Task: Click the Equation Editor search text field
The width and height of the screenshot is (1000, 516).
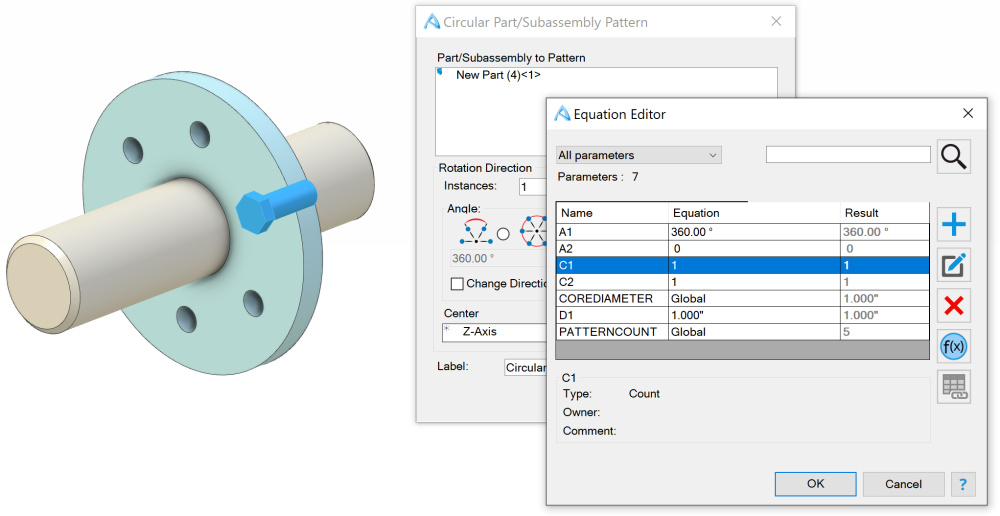Action: point(848,154)
